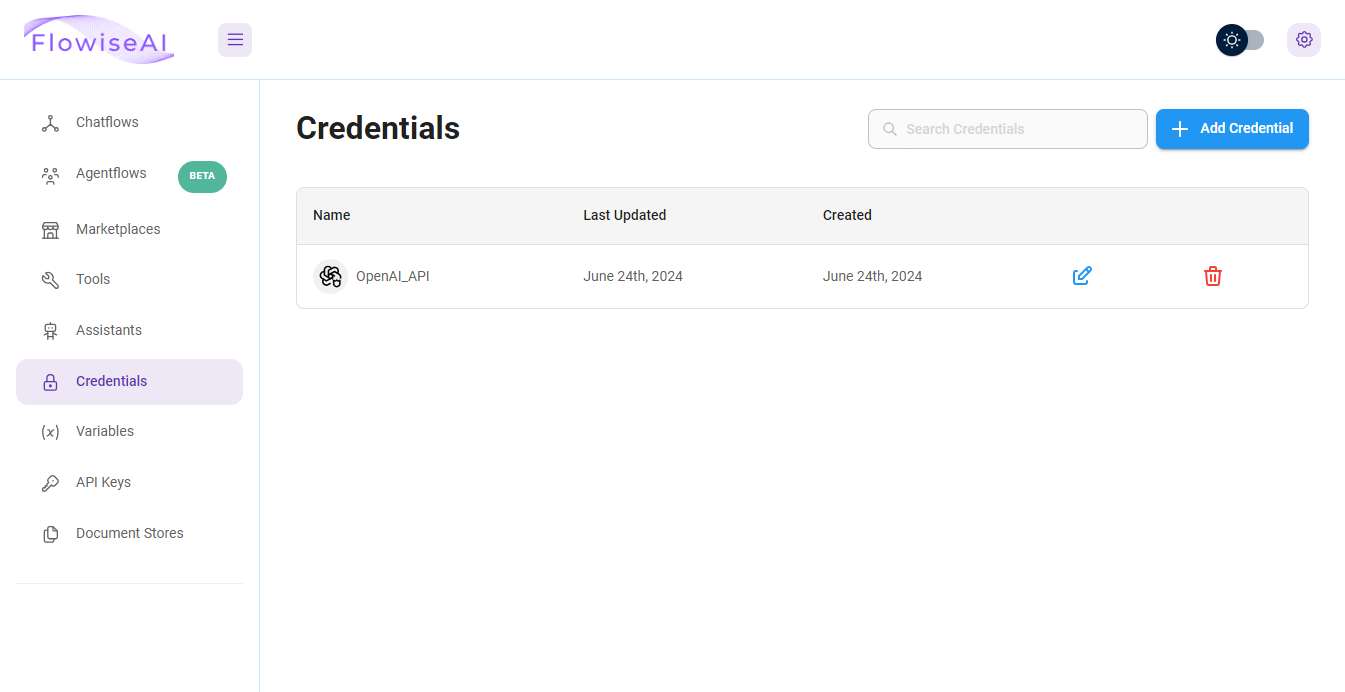Click the key icon for API Keys
This screenshot has height=692, width=1345.
pos(50,483)
